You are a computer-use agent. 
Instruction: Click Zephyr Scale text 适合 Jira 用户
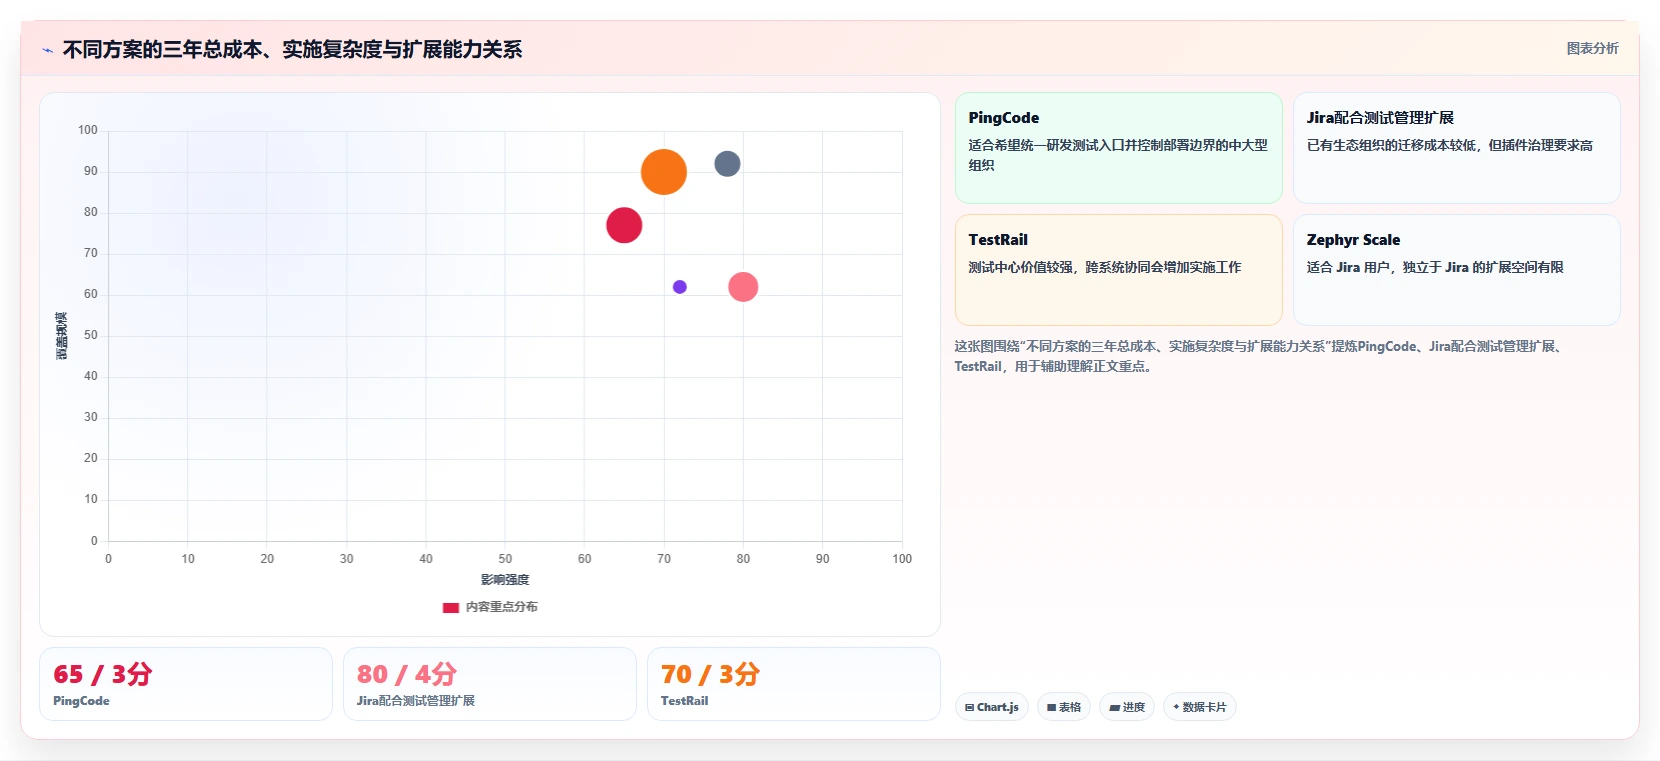(1435, 267)
